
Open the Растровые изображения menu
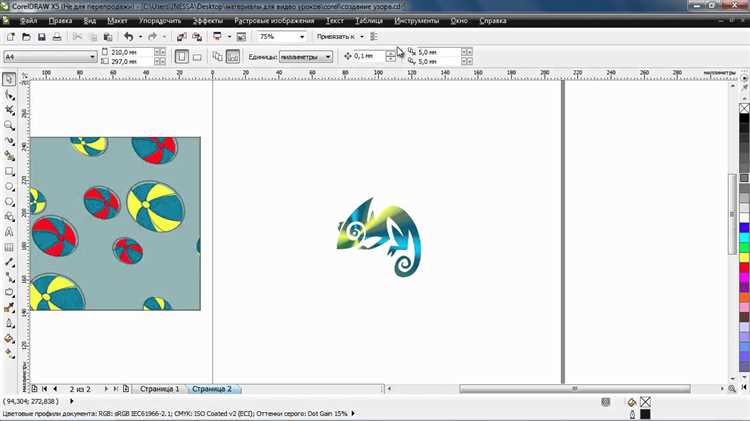274,21
